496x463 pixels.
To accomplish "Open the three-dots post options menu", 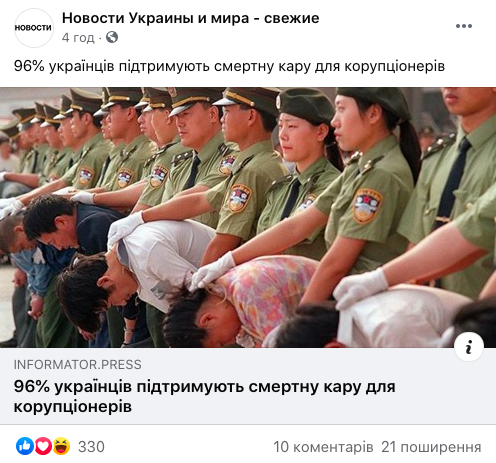I will pos(464,26).
